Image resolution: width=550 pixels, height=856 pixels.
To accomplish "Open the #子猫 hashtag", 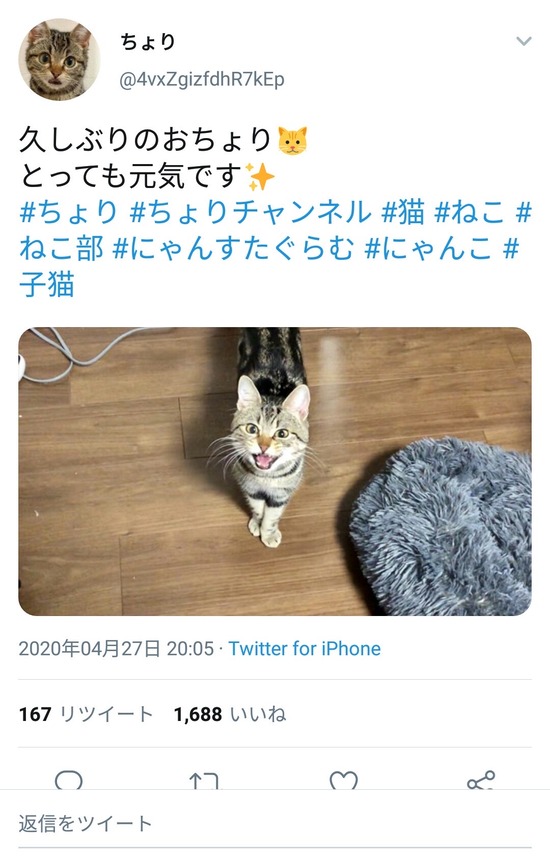I will pos(268,268).
